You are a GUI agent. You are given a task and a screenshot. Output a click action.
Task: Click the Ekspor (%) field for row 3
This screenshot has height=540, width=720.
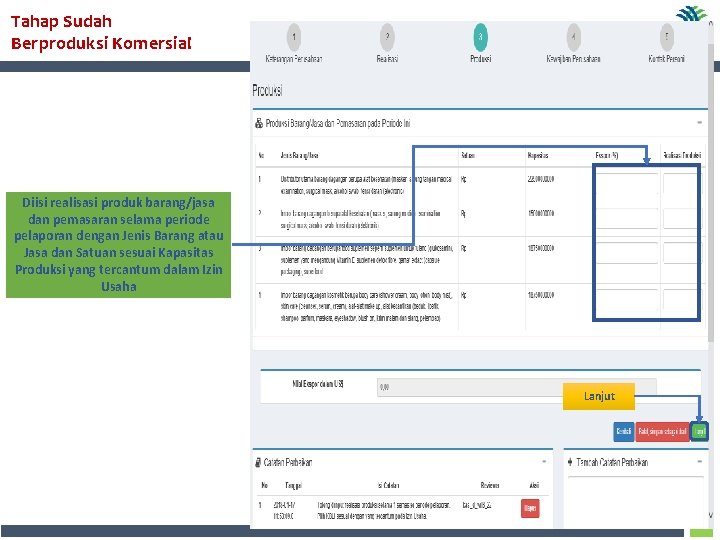[626, 253]
